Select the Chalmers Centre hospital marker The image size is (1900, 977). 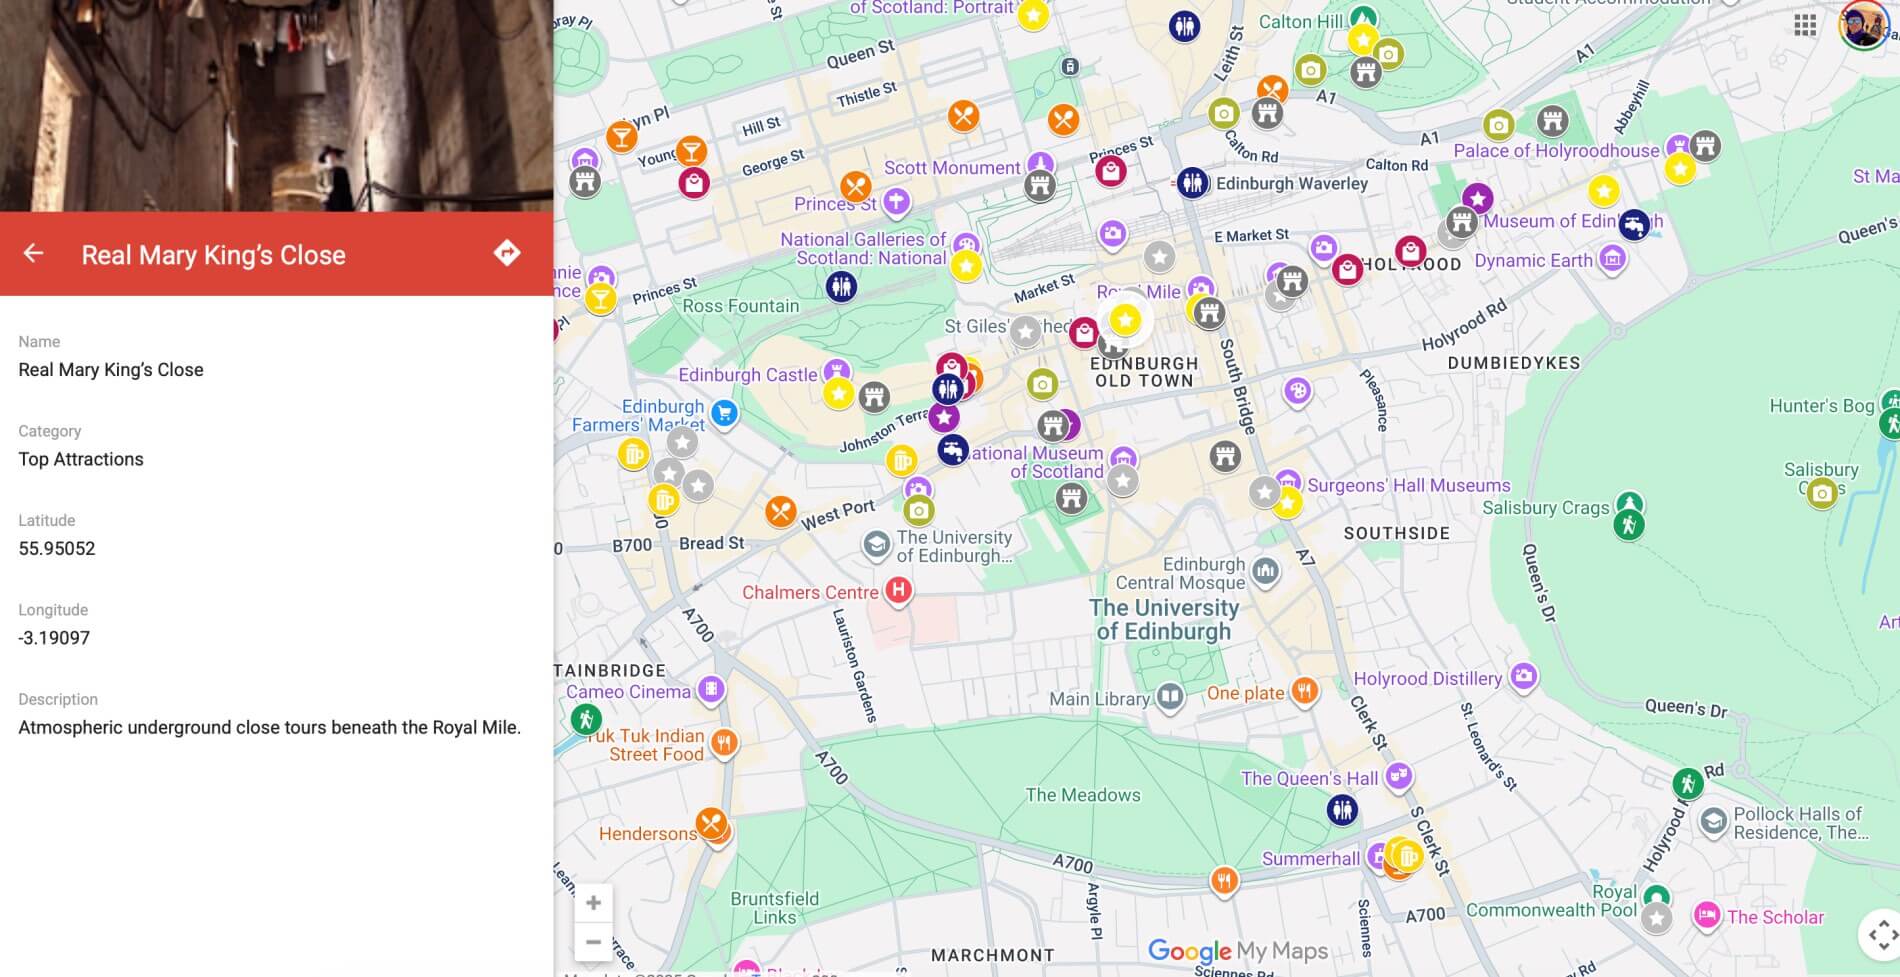[898, 590]
